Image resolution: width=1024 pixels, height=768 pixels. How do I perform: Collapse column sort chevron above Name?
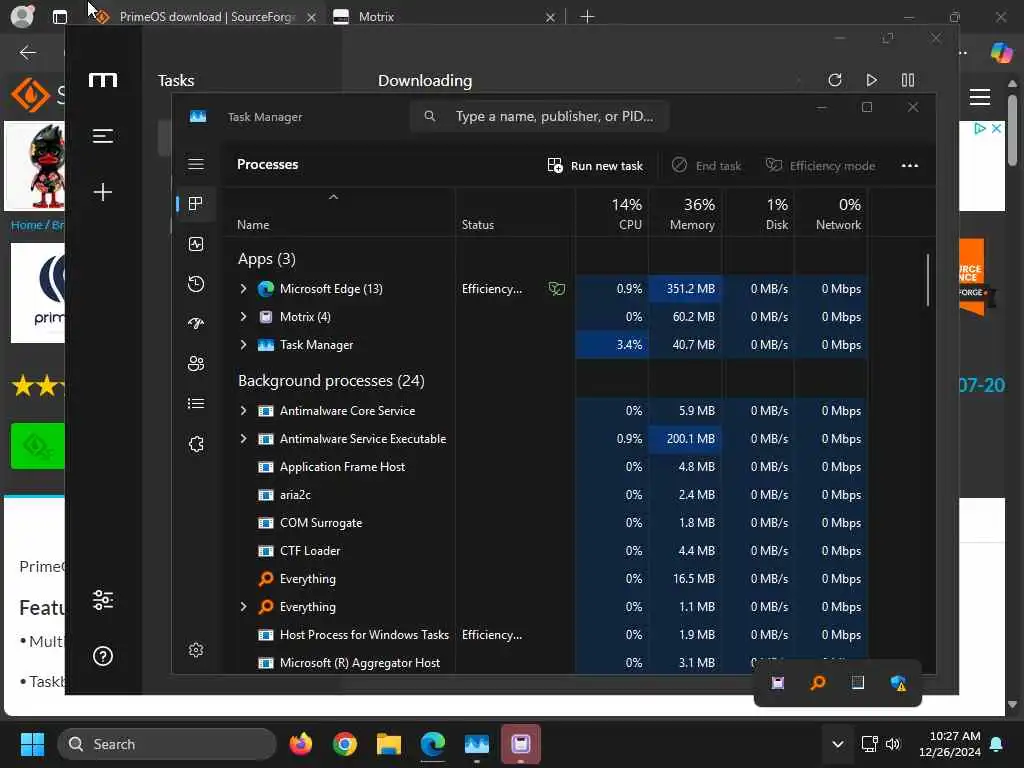click(x=333, y=197)
